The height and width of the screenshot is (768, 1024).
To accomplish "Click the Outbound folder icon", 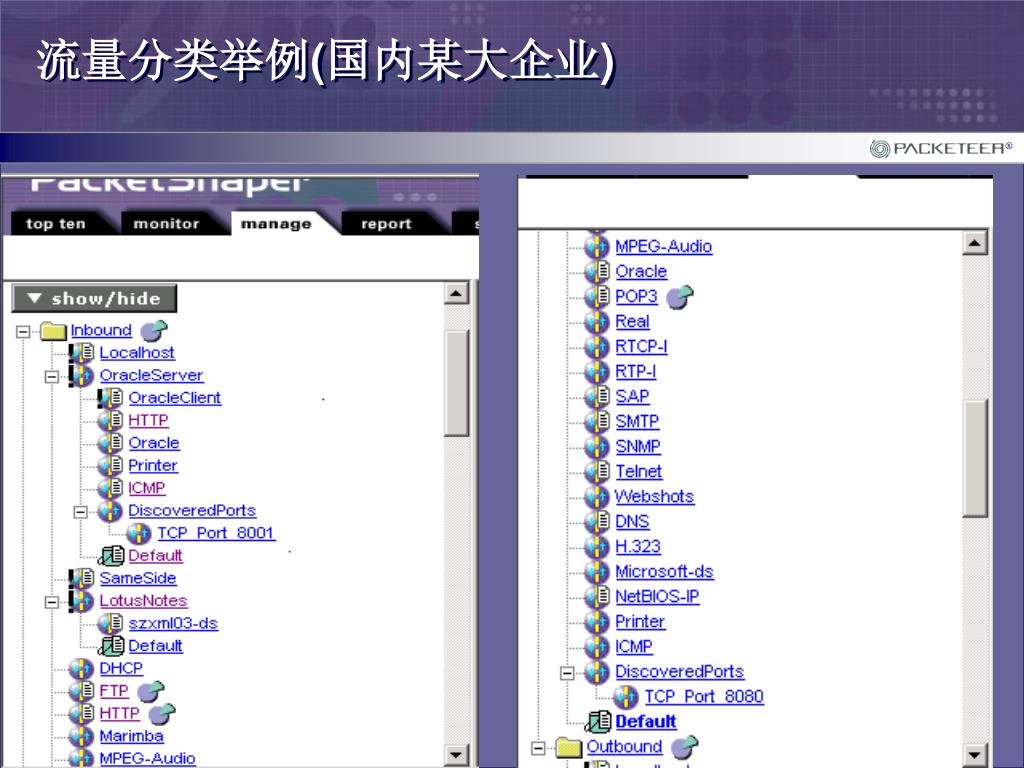I will [x=568, y=747].
